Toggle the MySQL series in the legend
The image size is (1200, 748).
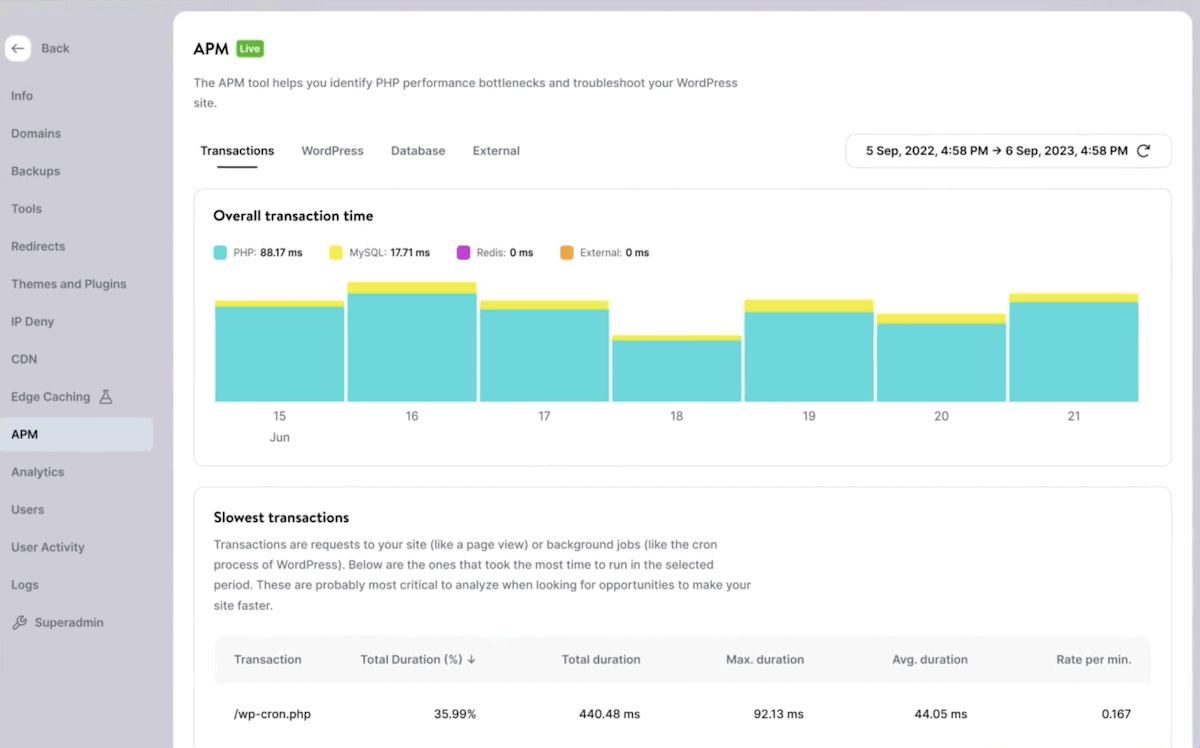381,252
